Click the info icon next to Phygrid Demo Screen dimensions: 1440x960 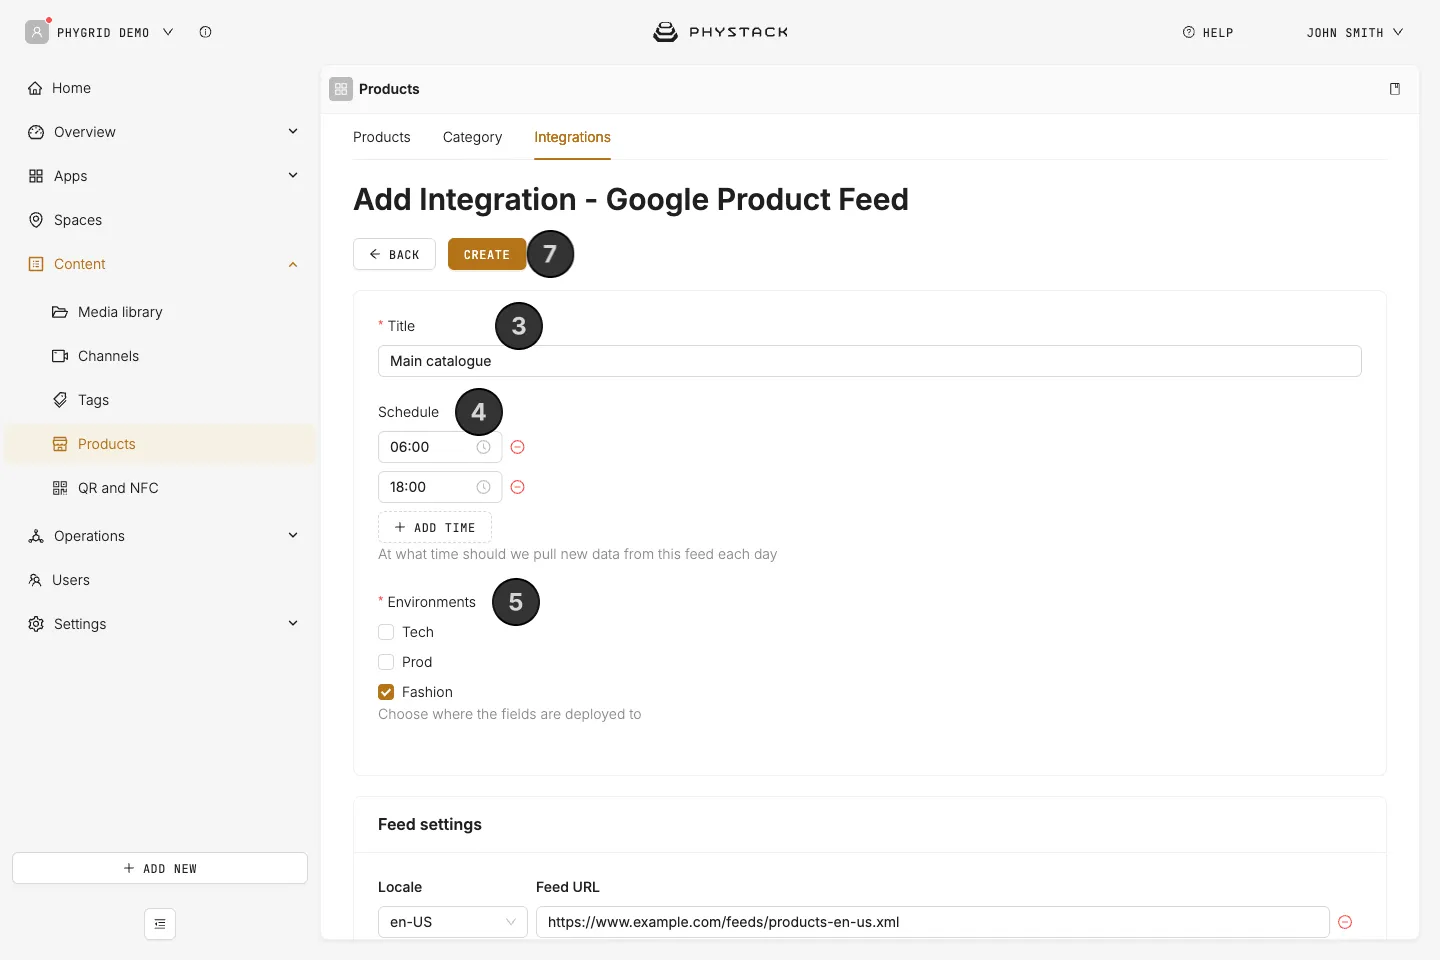point(205,32)
